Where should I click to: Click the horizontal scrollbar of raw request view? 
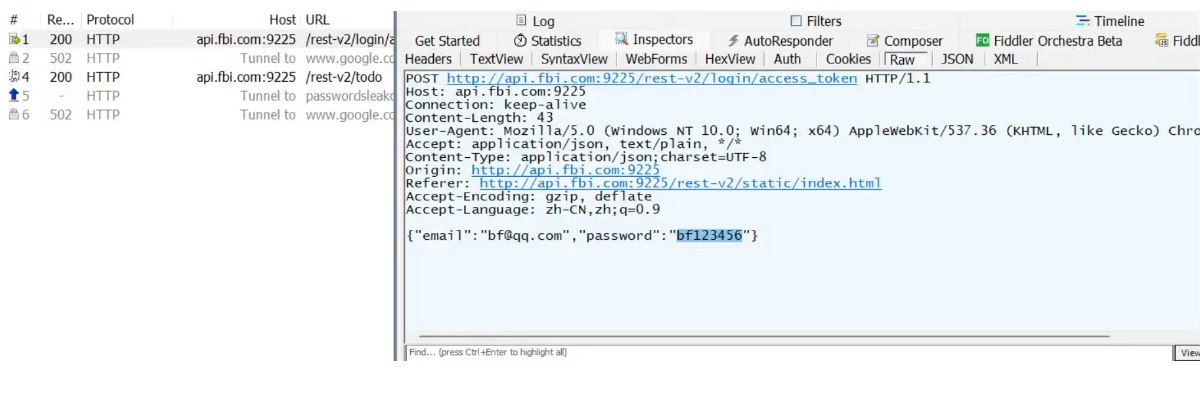(x=765, y=337)
